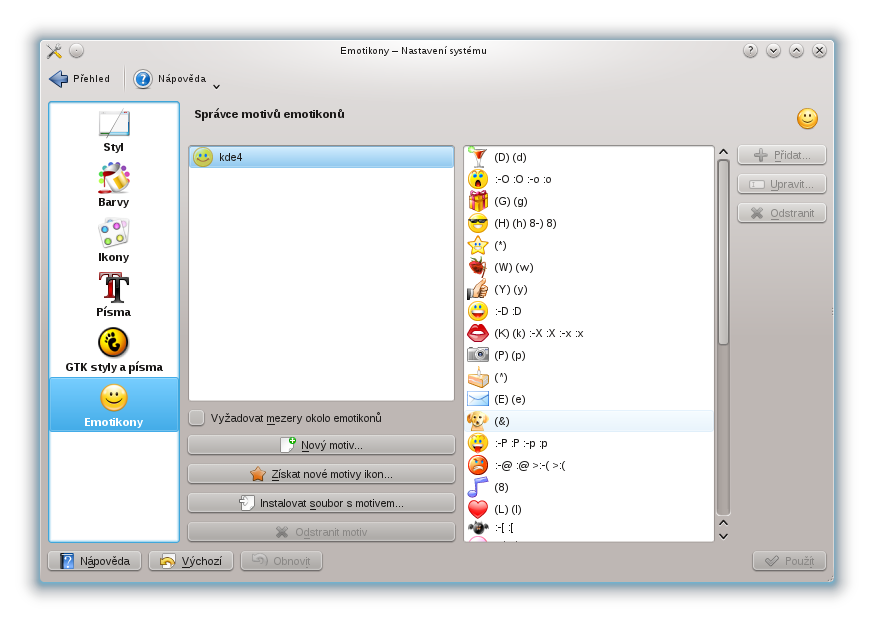Click the tools icon in title bar
This screenshot has width=874, height=622.
pyautogui.click(x=54, y=51)
